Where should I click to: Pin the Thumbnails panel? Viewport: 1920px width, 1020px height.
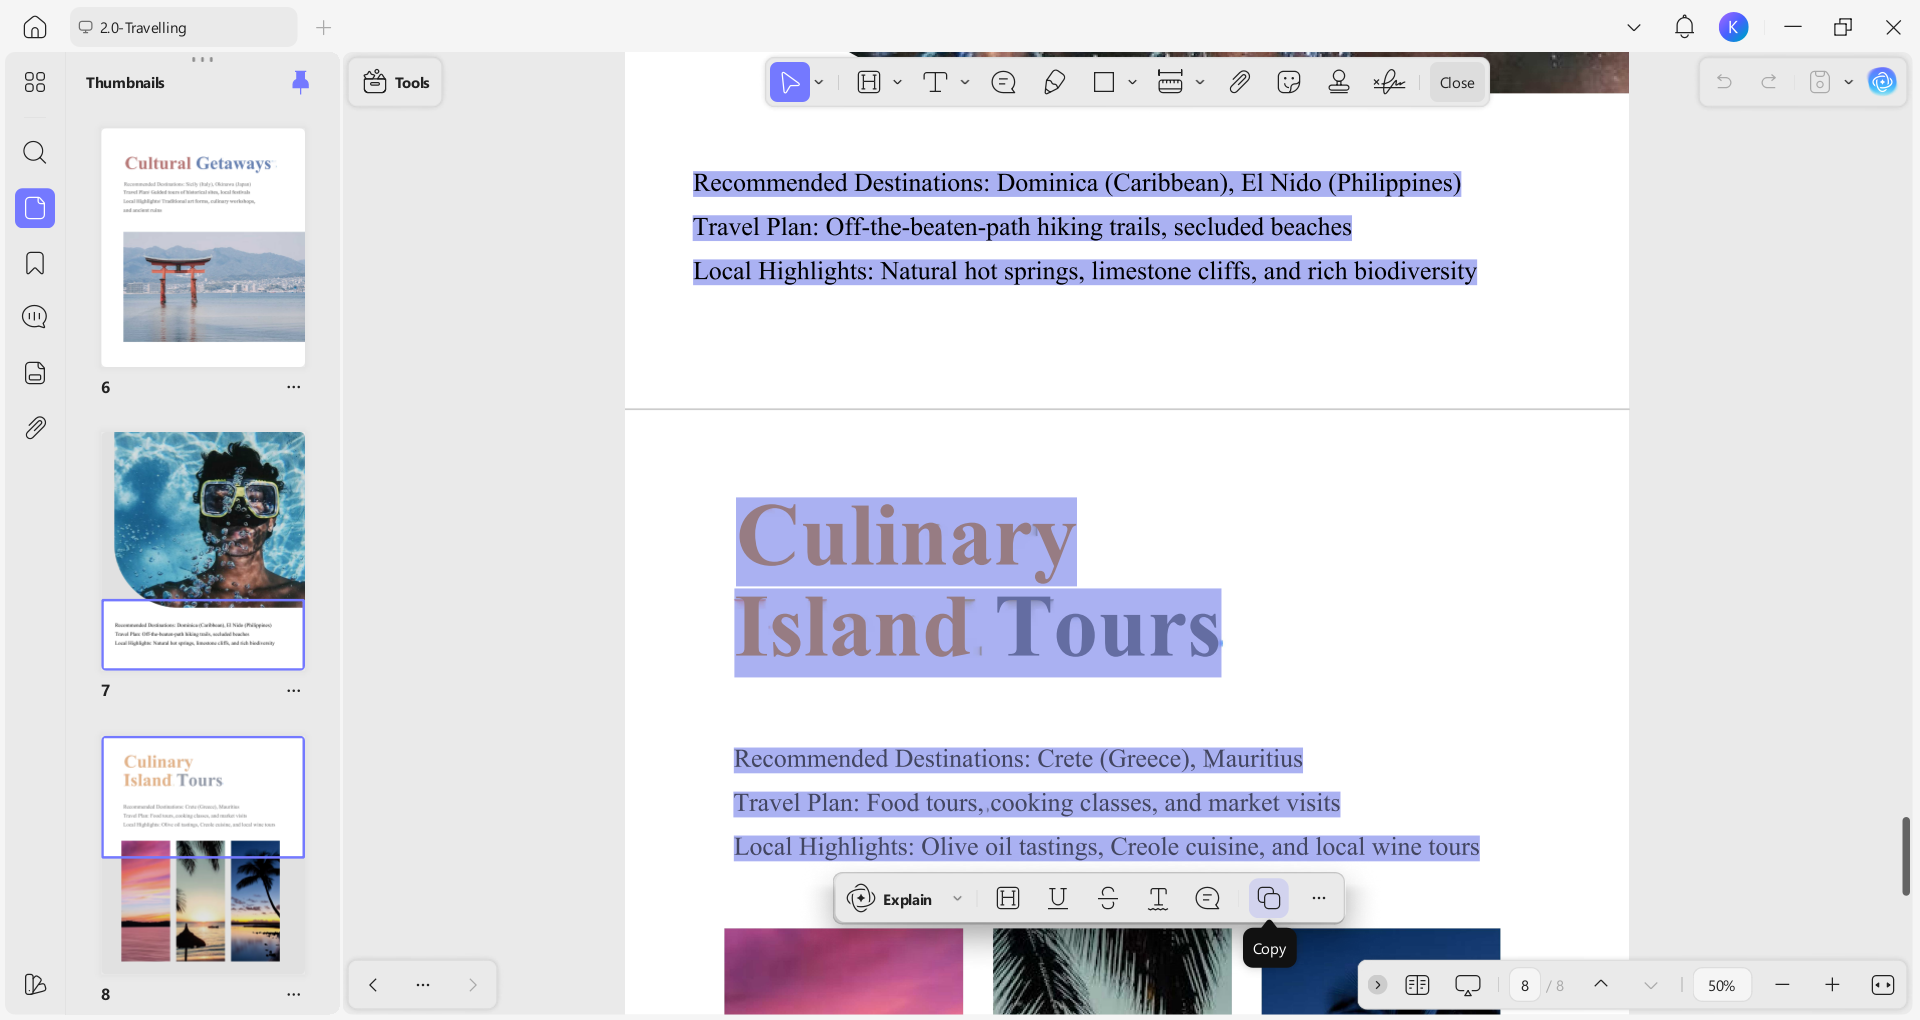point(300,82)
